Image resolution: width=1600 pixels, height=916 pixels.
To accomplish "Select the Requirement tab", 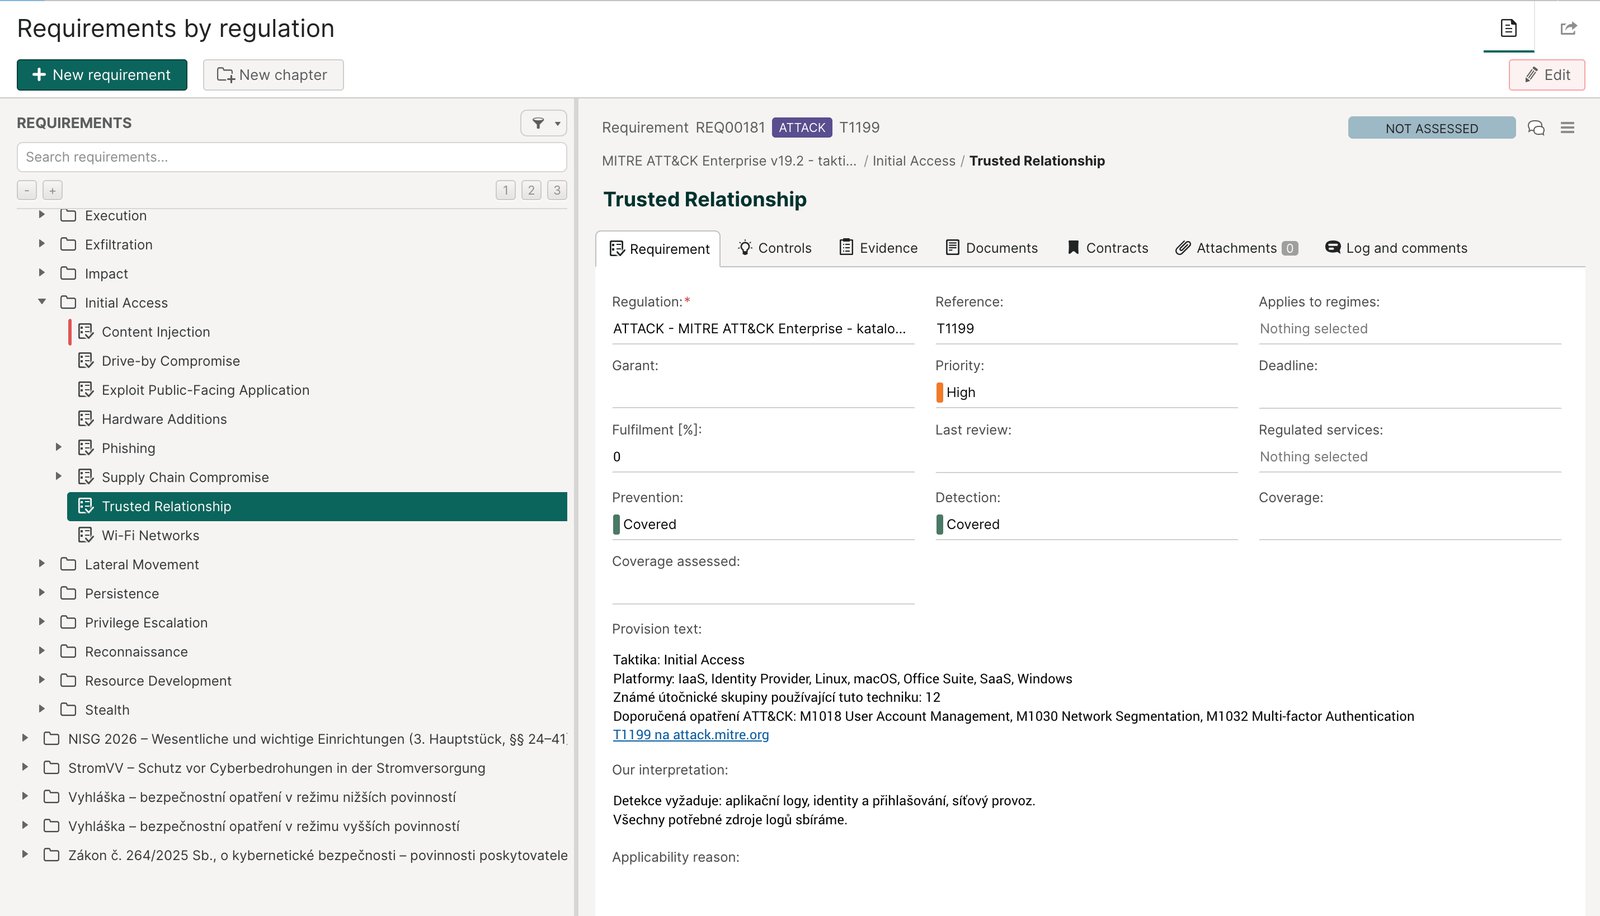I will click(x=659, y=249).
